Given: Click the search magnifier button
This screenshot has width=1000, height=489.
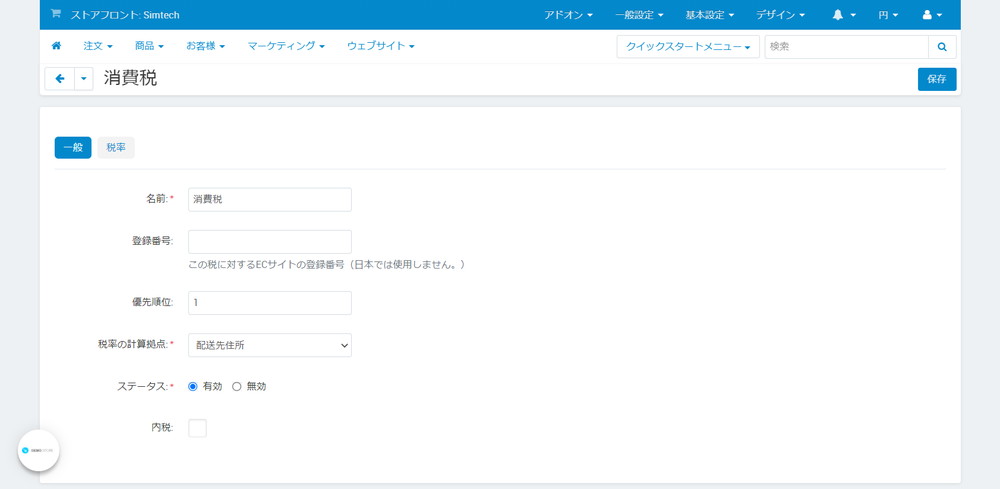Looking at the screenshot, I should coord(942,47).
